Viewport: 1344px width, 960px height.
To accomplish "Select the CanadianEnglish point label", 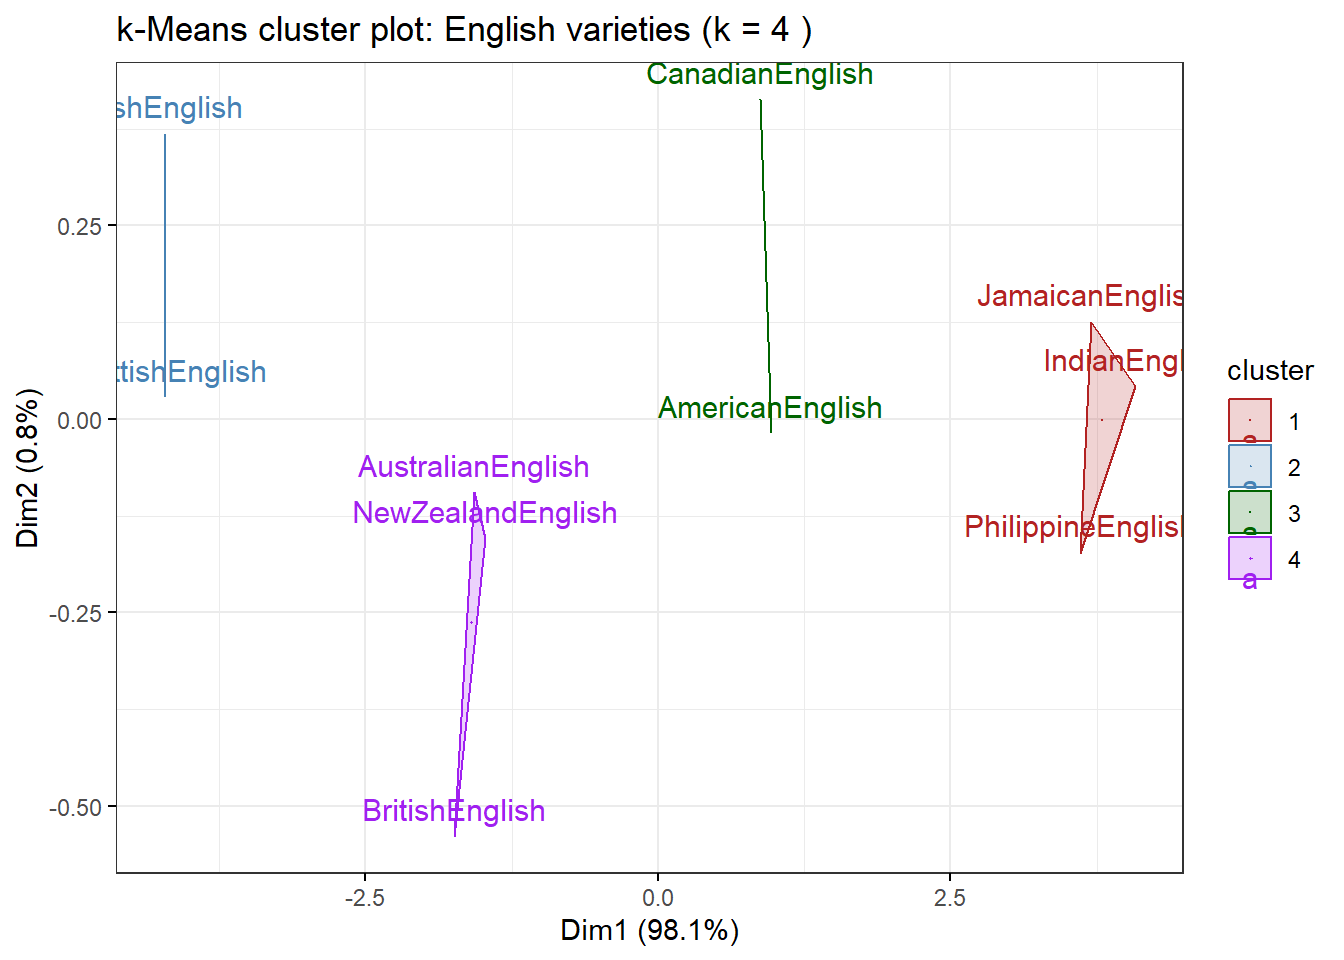I will coord(760,74).
